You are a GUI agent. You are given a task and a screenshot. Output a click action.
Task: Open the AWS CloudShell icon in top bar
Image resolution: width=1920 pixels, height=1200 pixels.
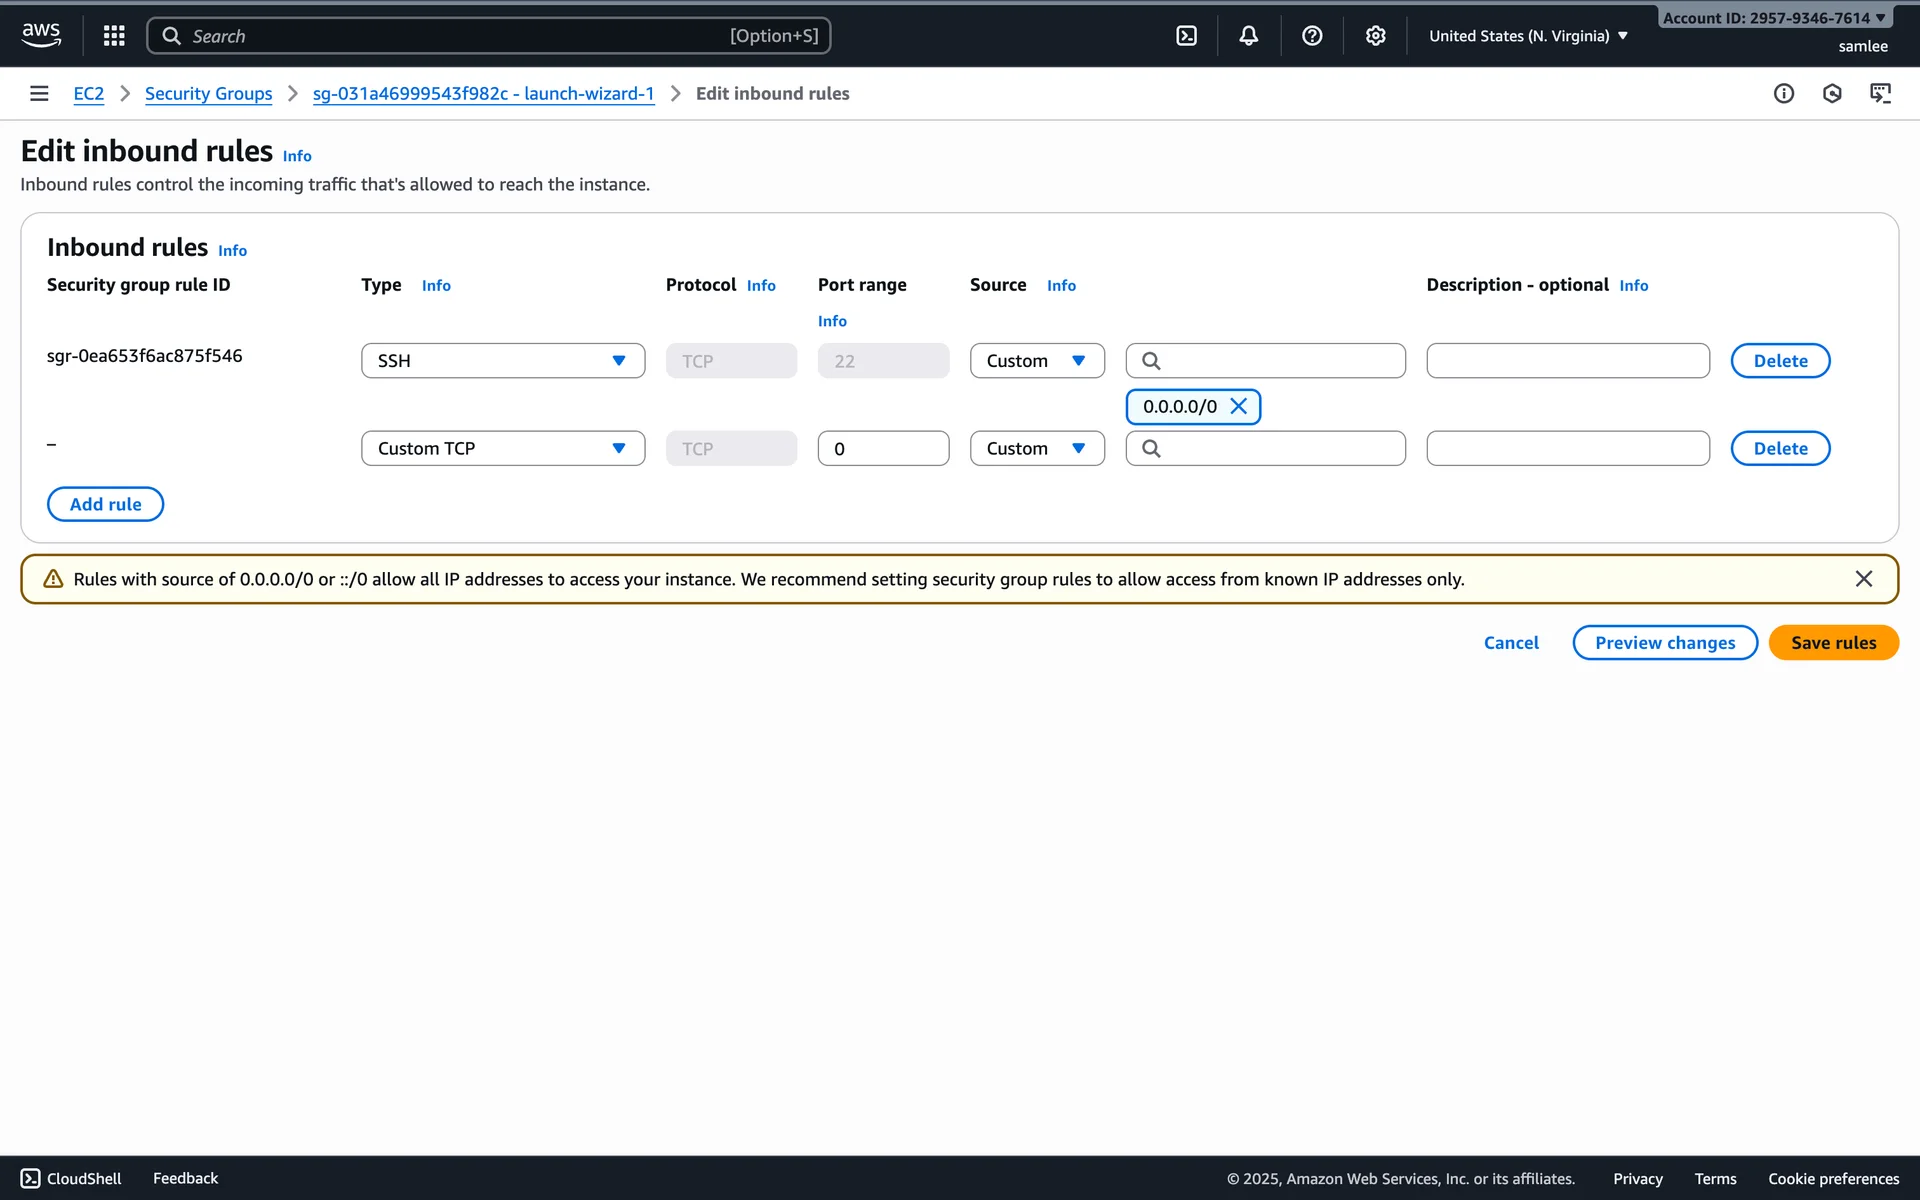pyautogui.click(x=1186, y=36)
